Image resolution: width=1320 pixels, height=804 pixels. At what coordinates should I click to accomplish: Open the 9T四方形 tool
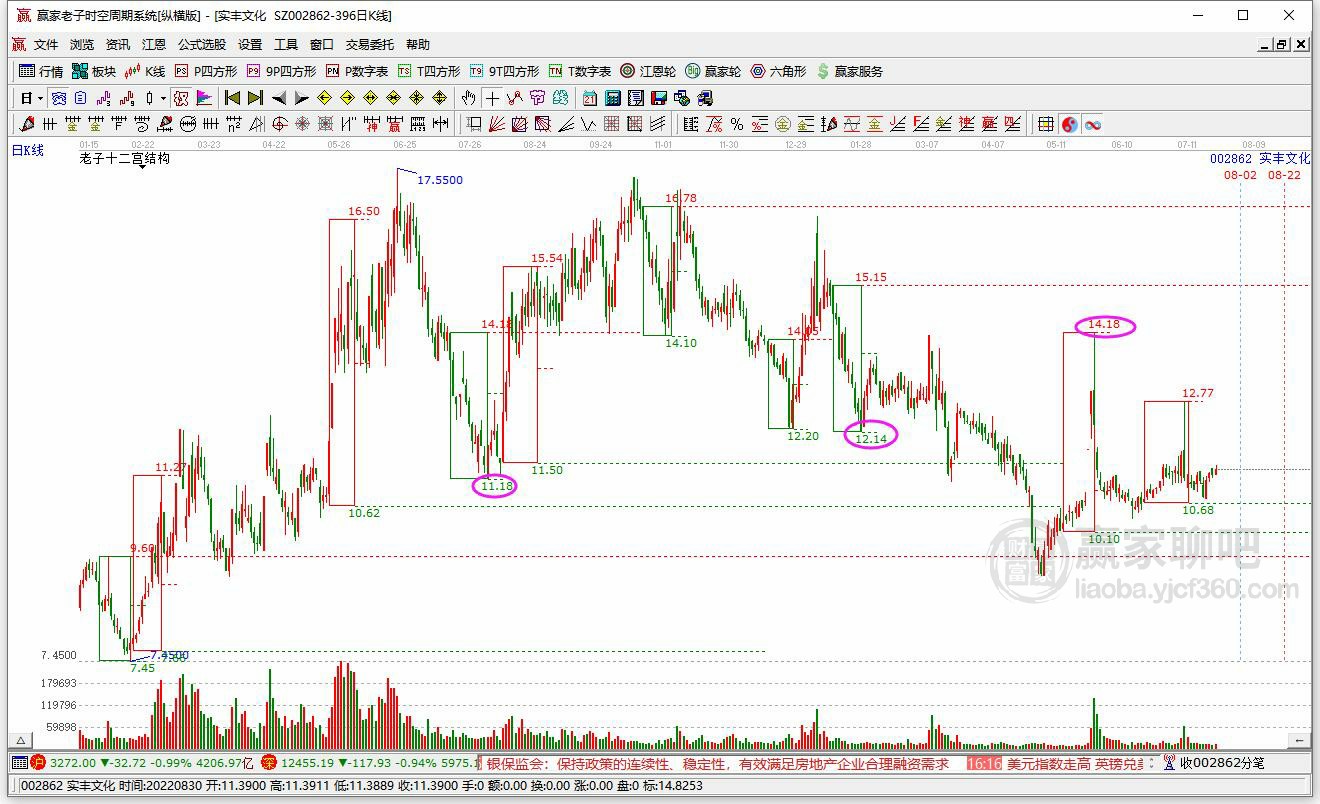tap(504, 71)
